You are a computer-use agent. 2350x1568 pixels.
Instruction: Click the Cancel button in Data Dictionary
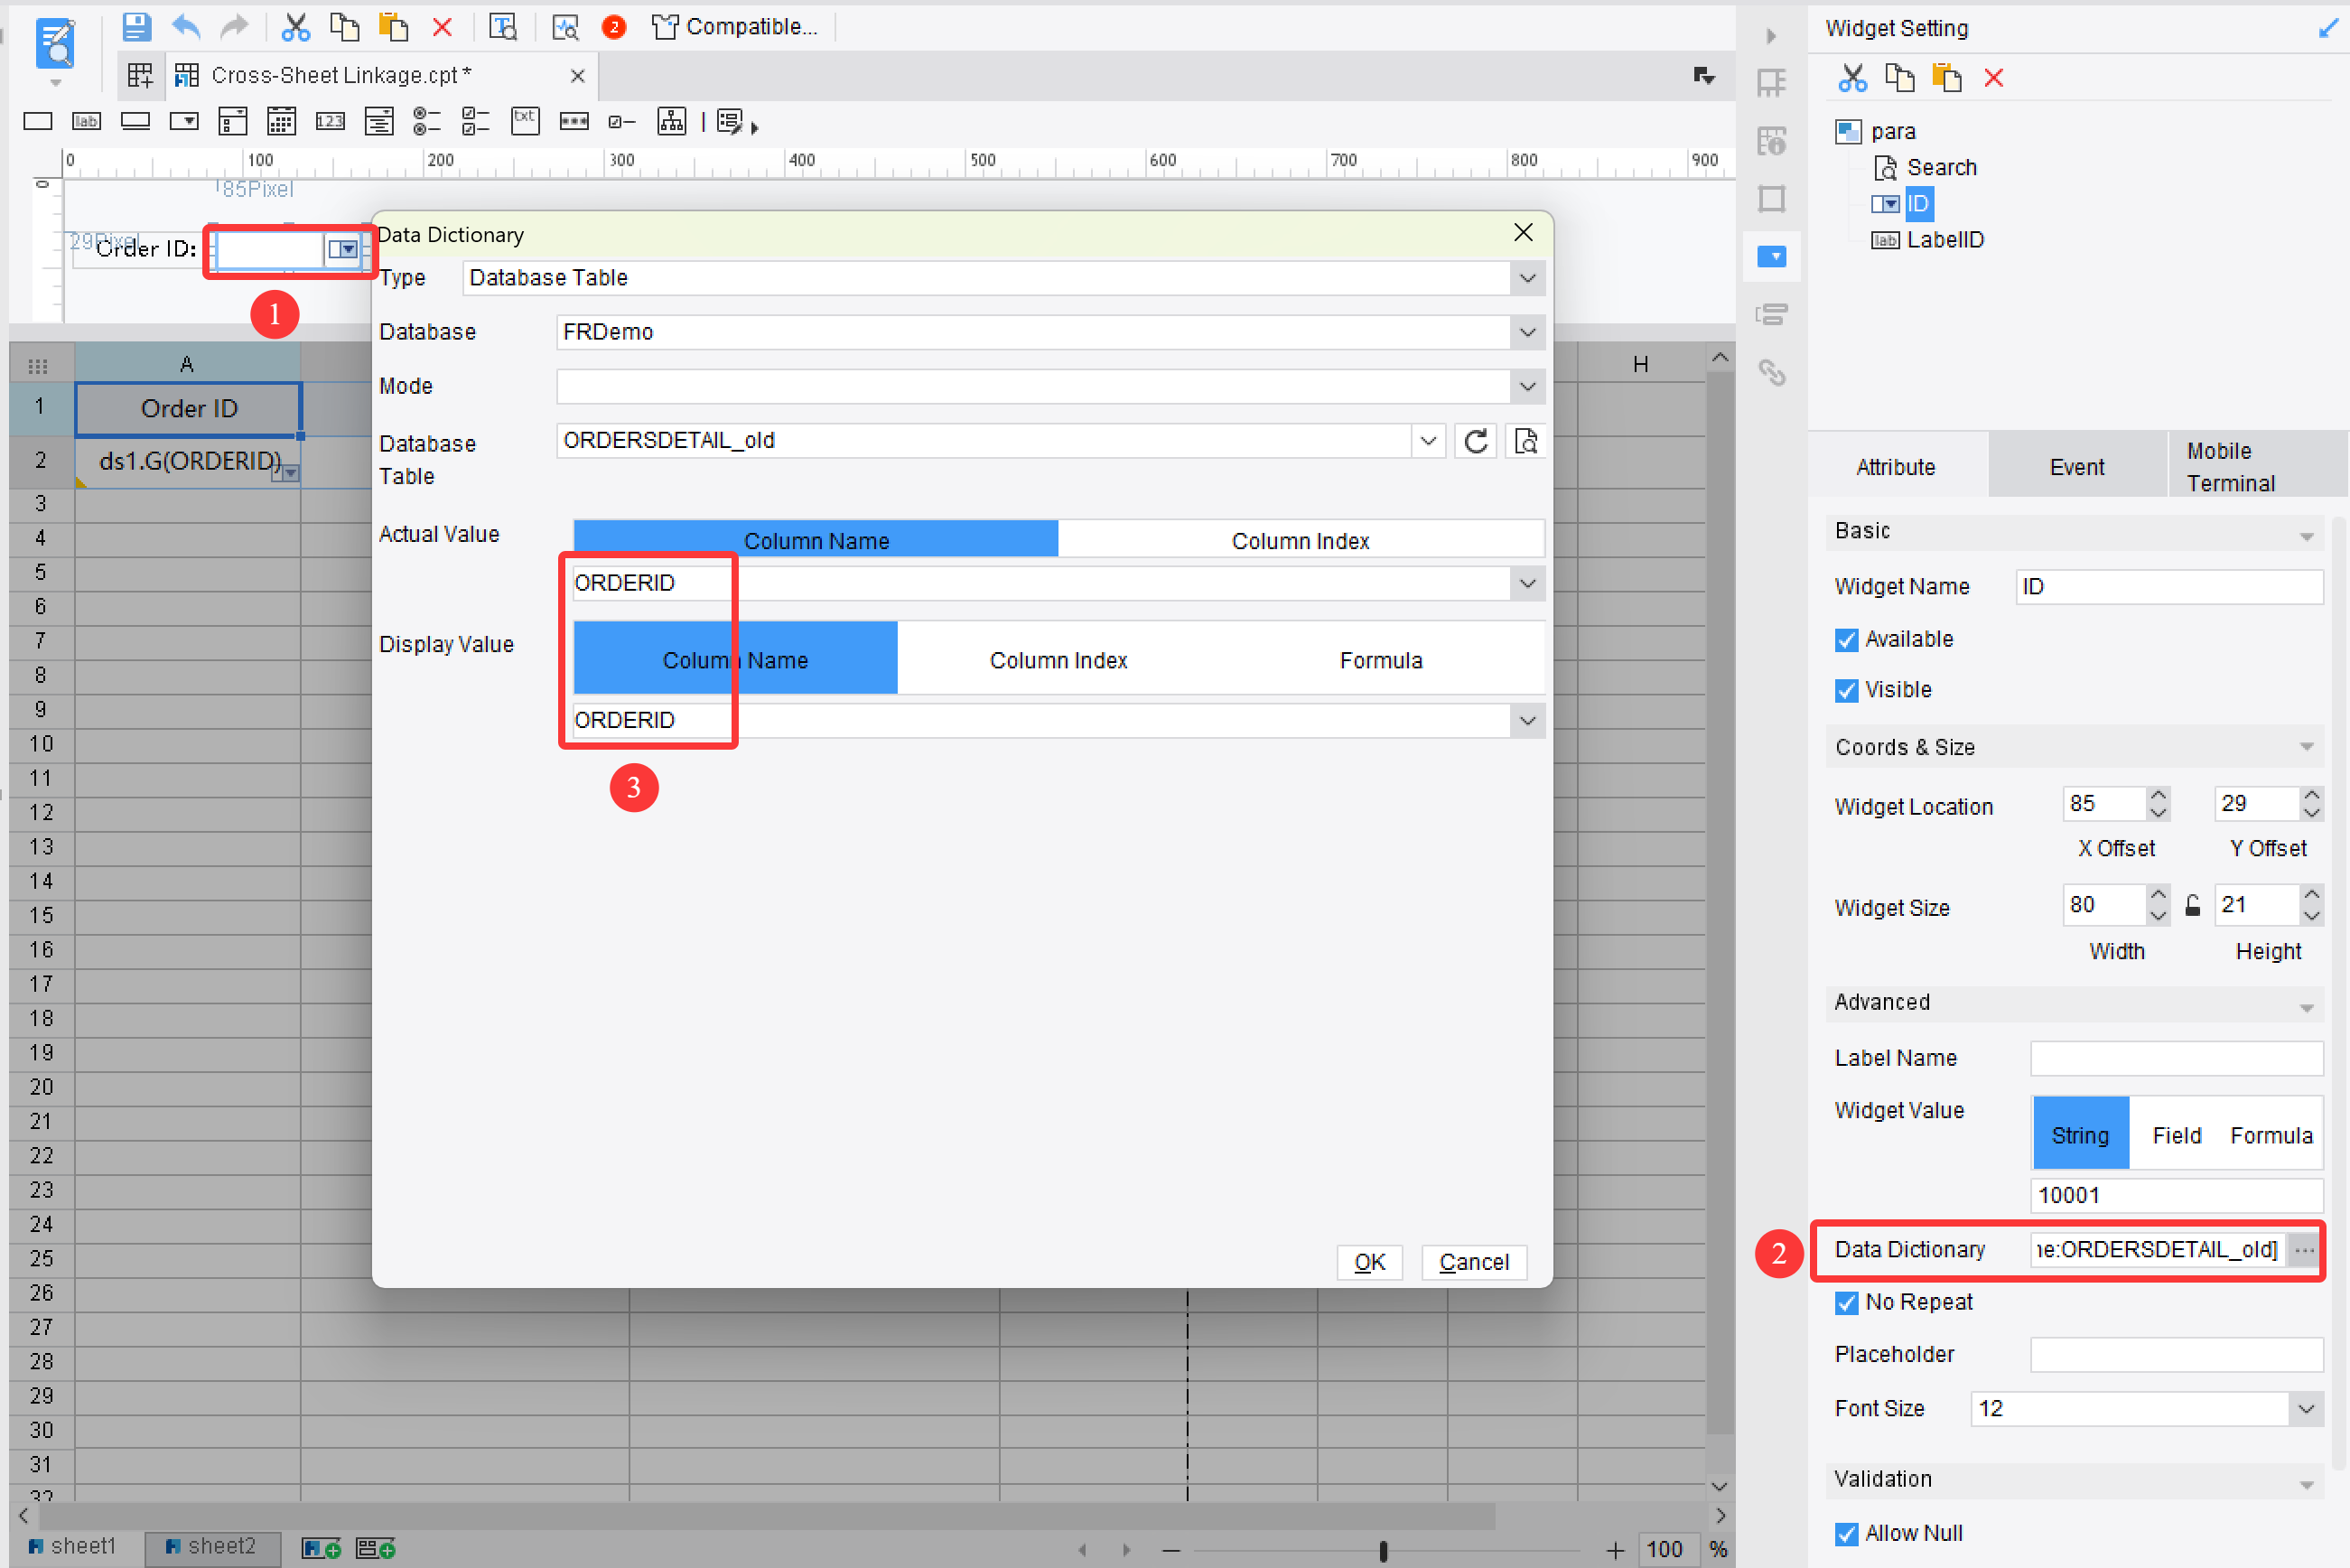1473,1261
